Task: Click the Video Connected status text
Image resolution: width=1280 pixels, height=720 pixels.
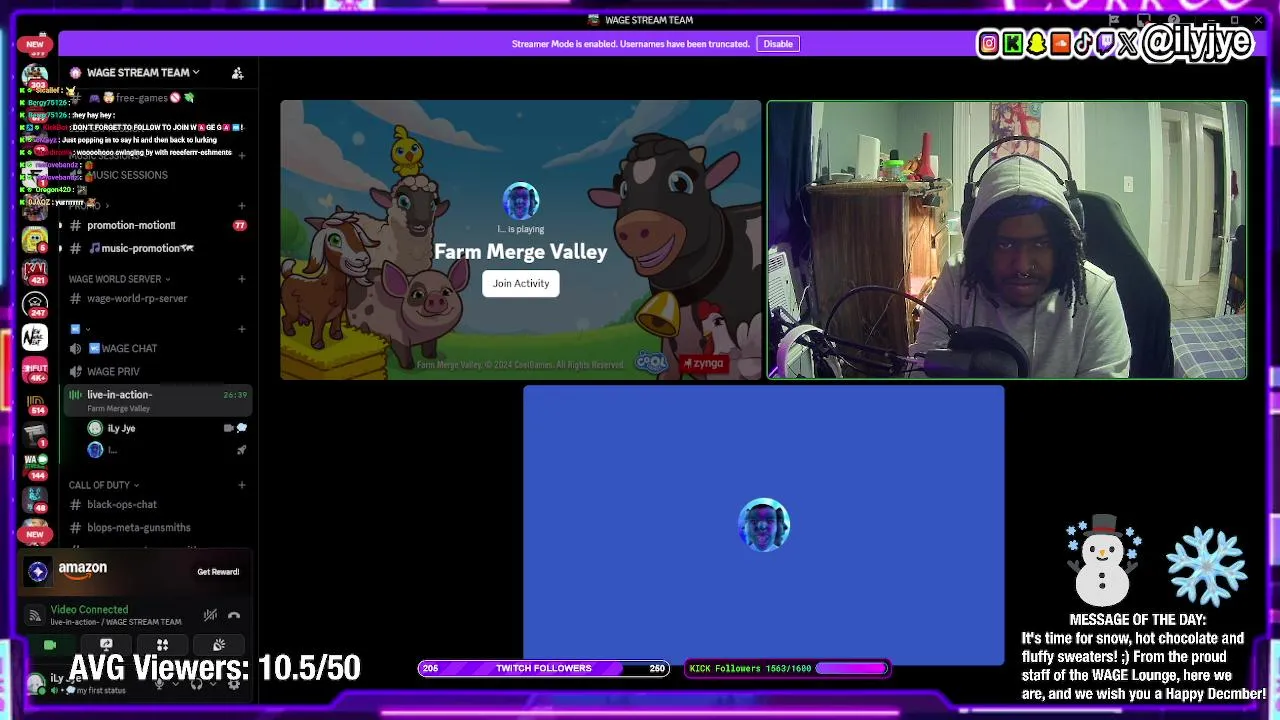Action: (89, 609)
